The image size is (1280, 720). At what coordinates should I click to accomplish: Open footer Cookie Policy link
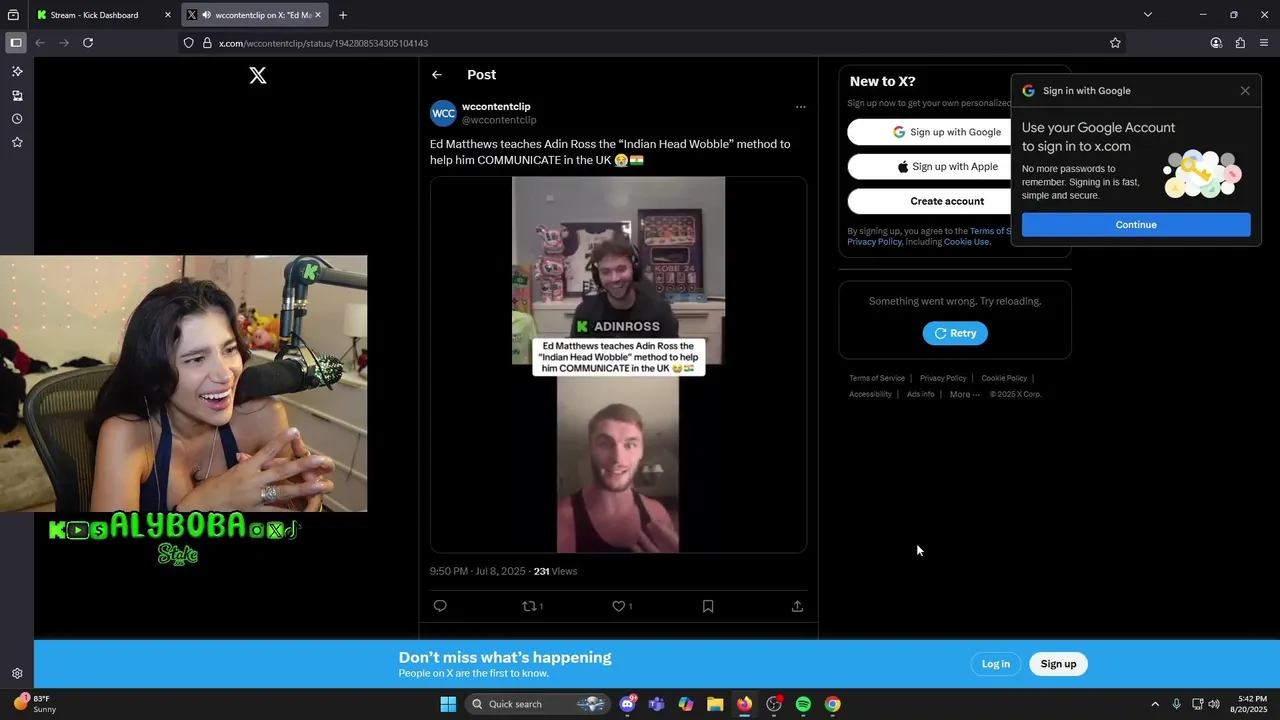pyautogui.click(x=1004, y=378)
